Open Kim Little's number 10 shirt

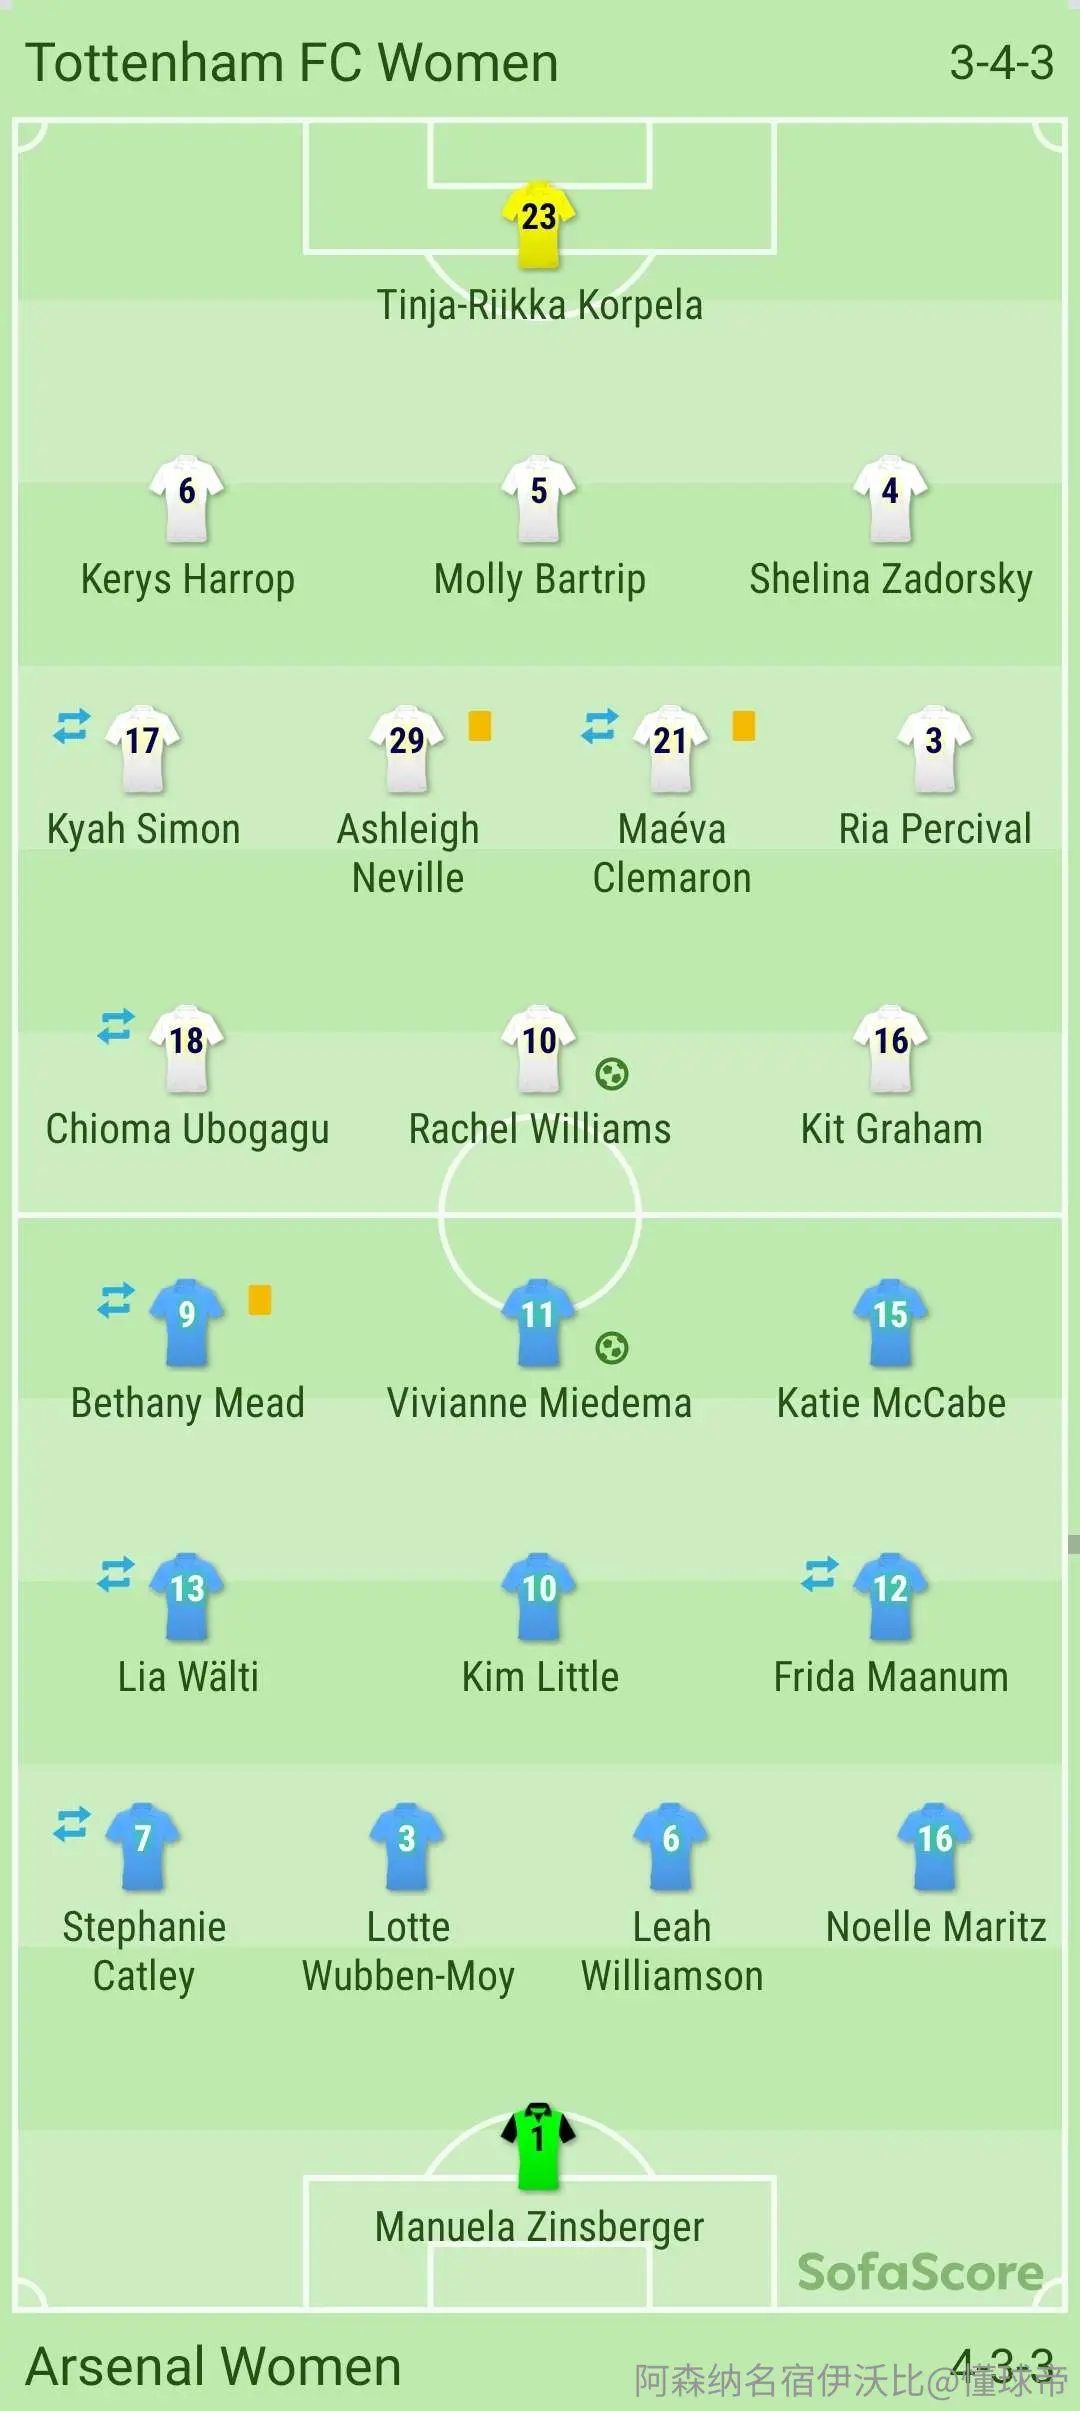click(539, 1597)
